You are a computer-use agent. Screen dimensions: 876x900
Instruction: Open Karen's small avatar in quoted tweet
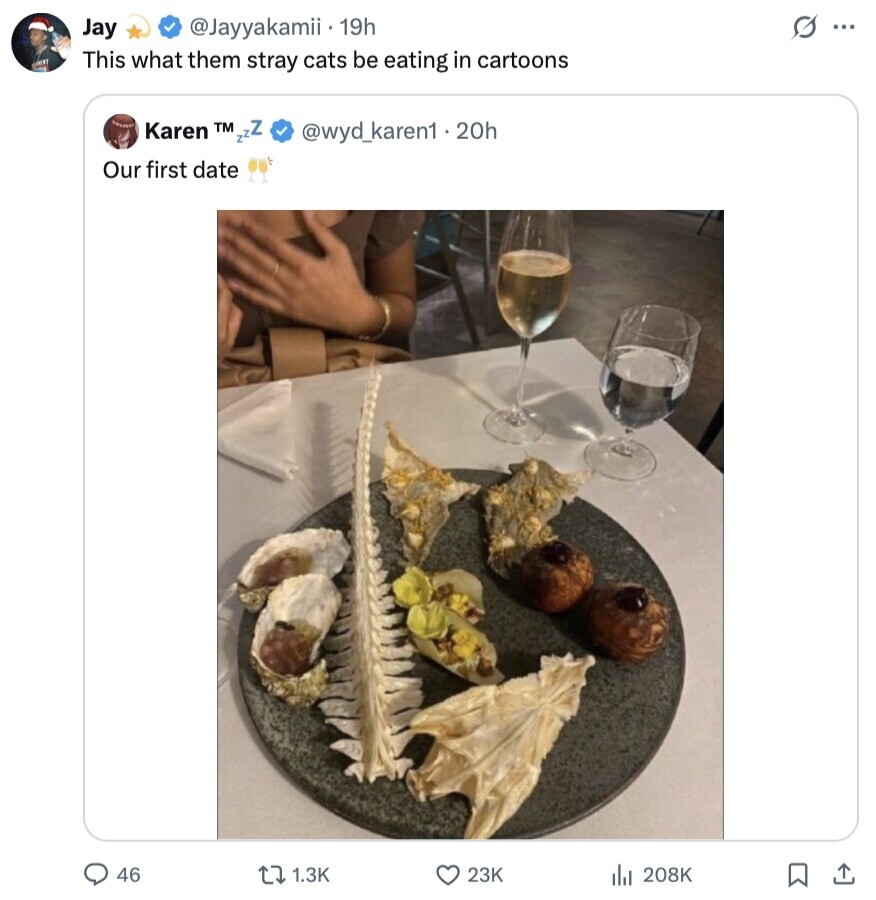[120, 131]
